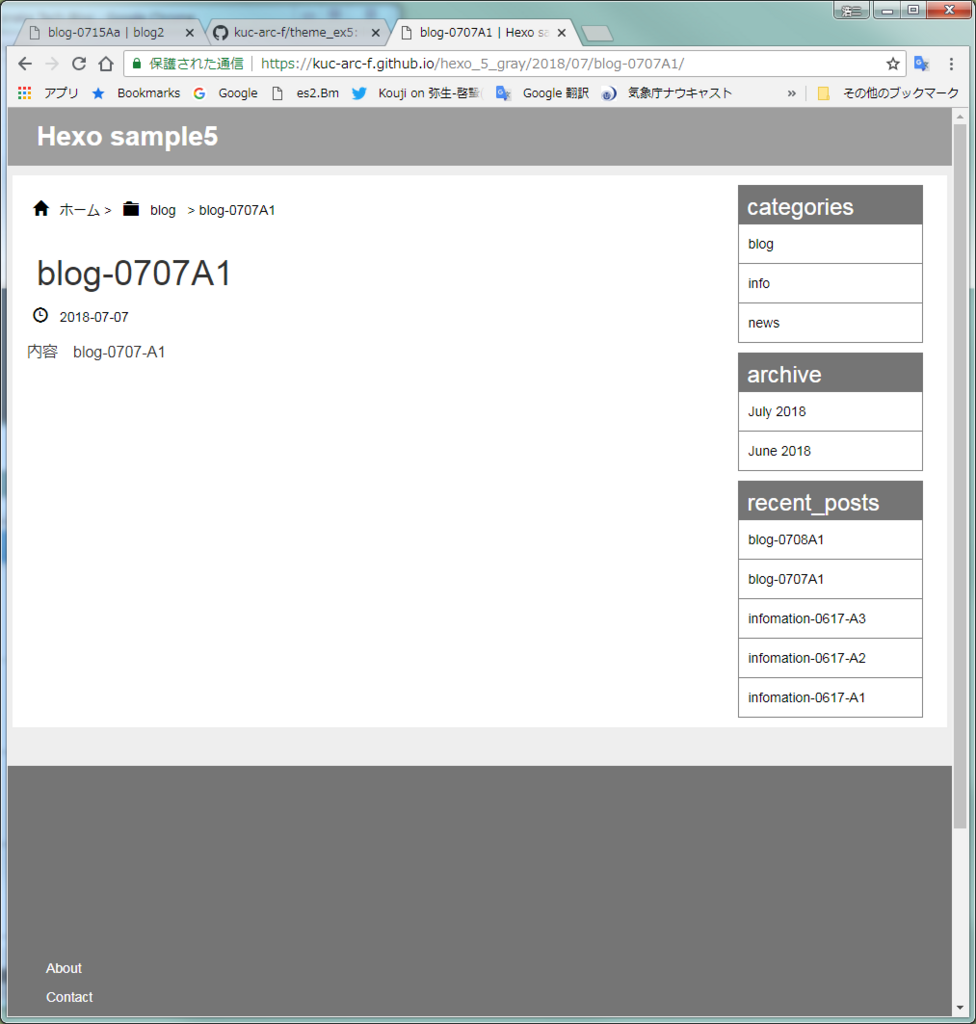Go back with the browser back arrow

(25, 63)
